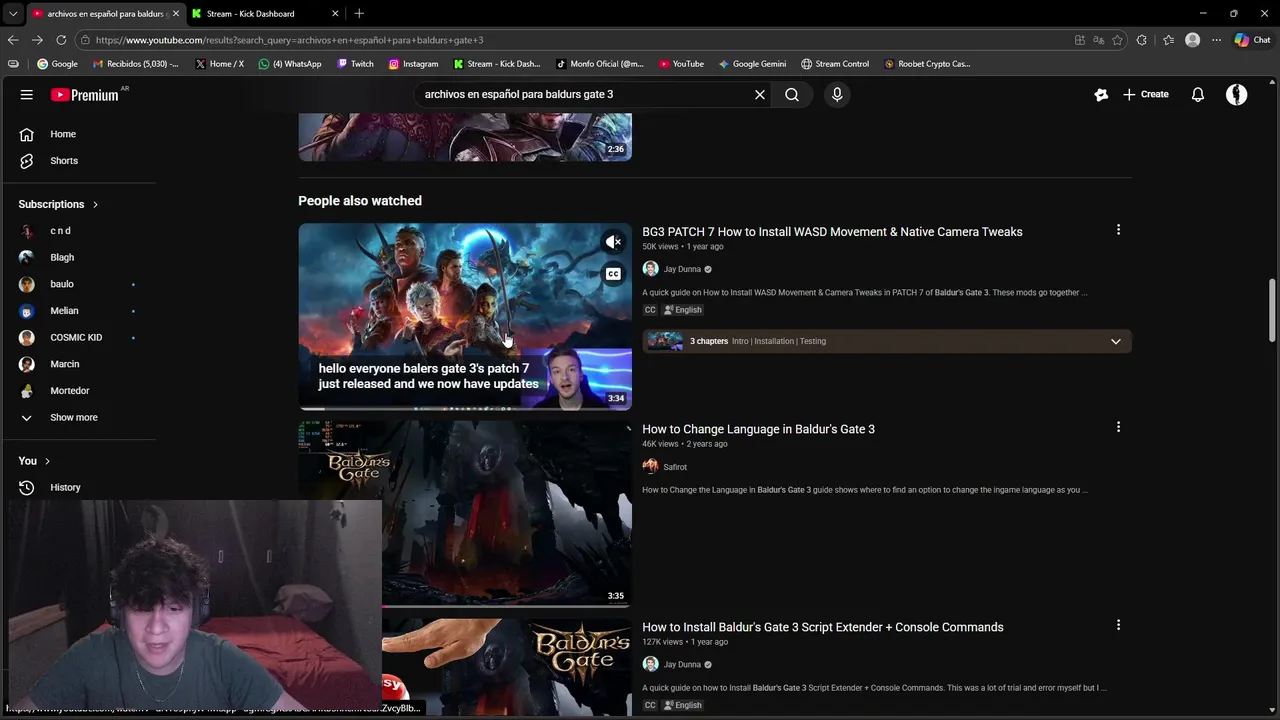Start voice search with the microphone

[837, 94]
